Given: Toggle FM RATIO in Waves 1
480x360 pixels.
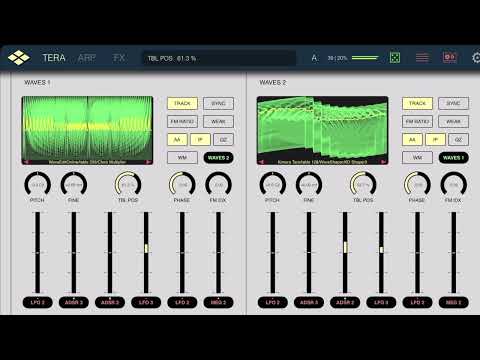Looking at the screenshot, I should (182, 121).
